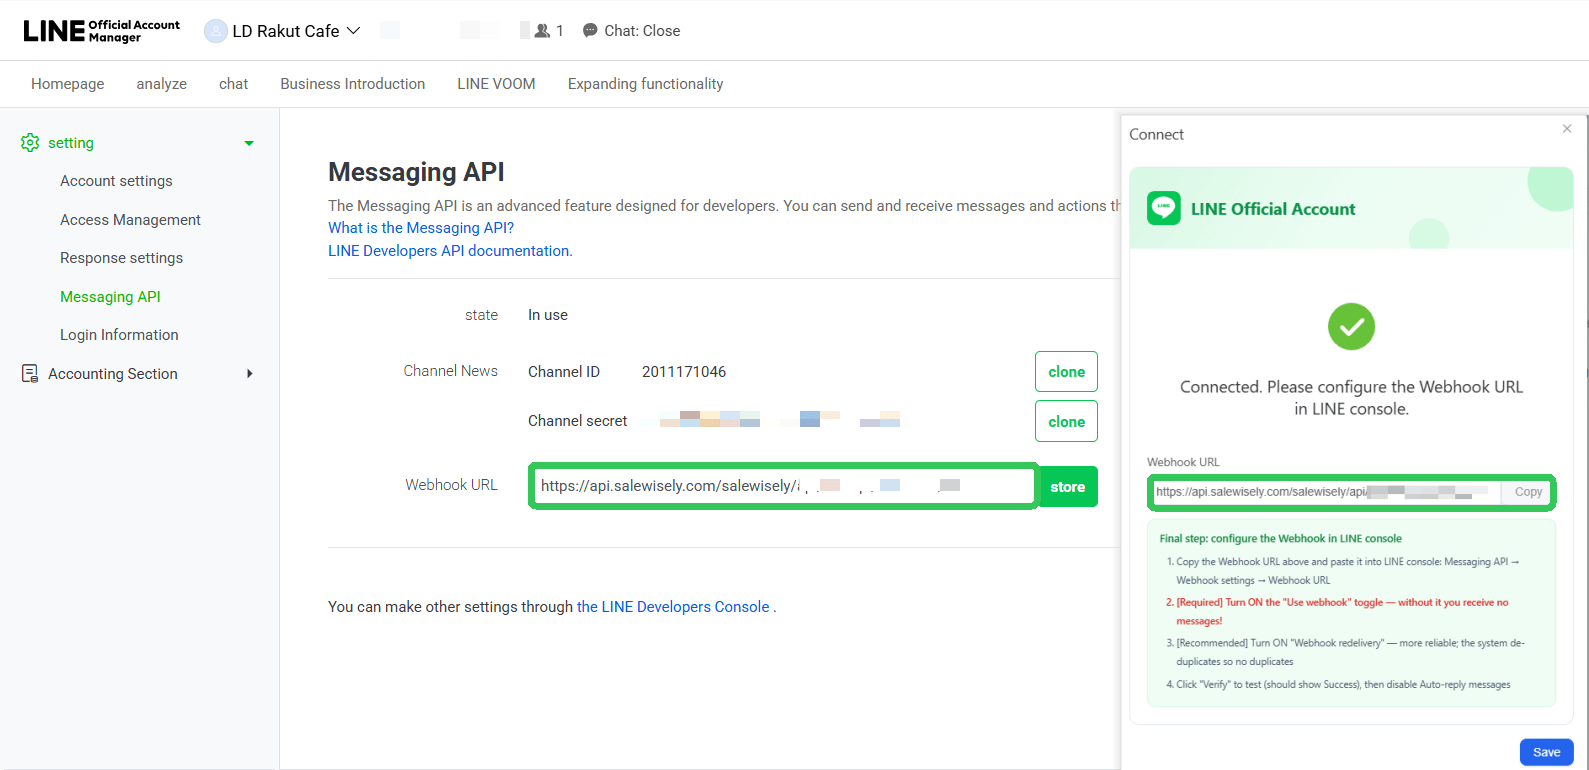Clone the Channel secret value
The image size is (1589, 770).
1066,421
